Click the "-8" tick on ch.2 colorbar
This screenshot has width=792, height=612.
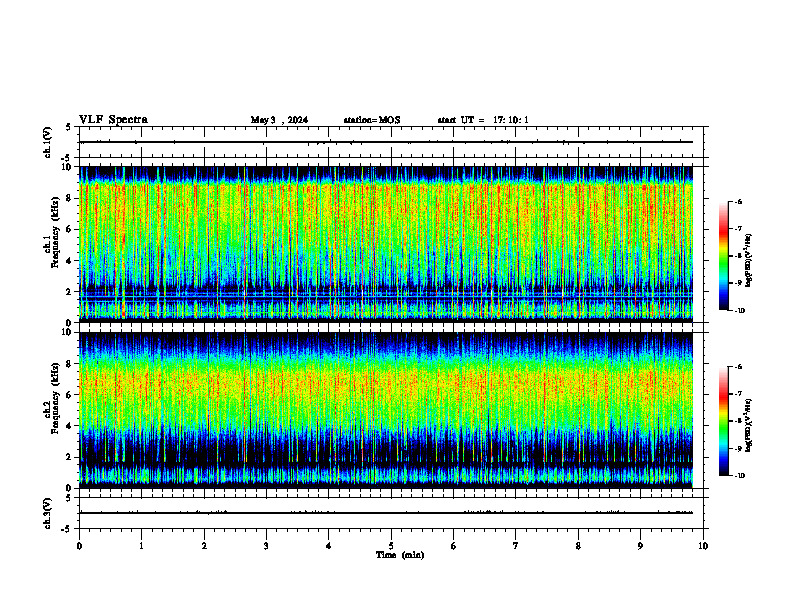pyautogui.click(x=738, y=421)
